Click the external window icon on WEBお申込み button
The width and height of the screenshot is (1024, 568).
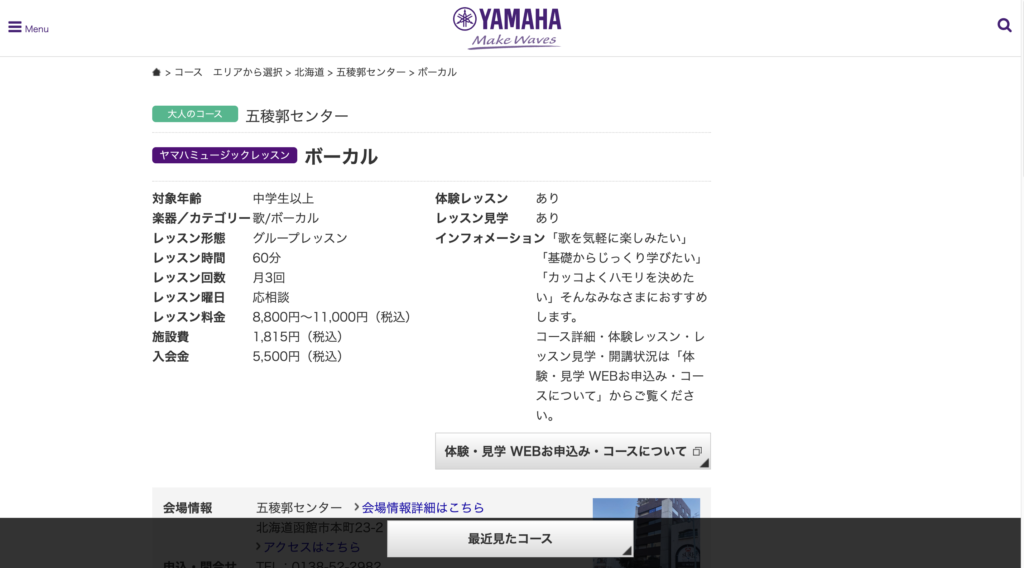pos(697,451)
